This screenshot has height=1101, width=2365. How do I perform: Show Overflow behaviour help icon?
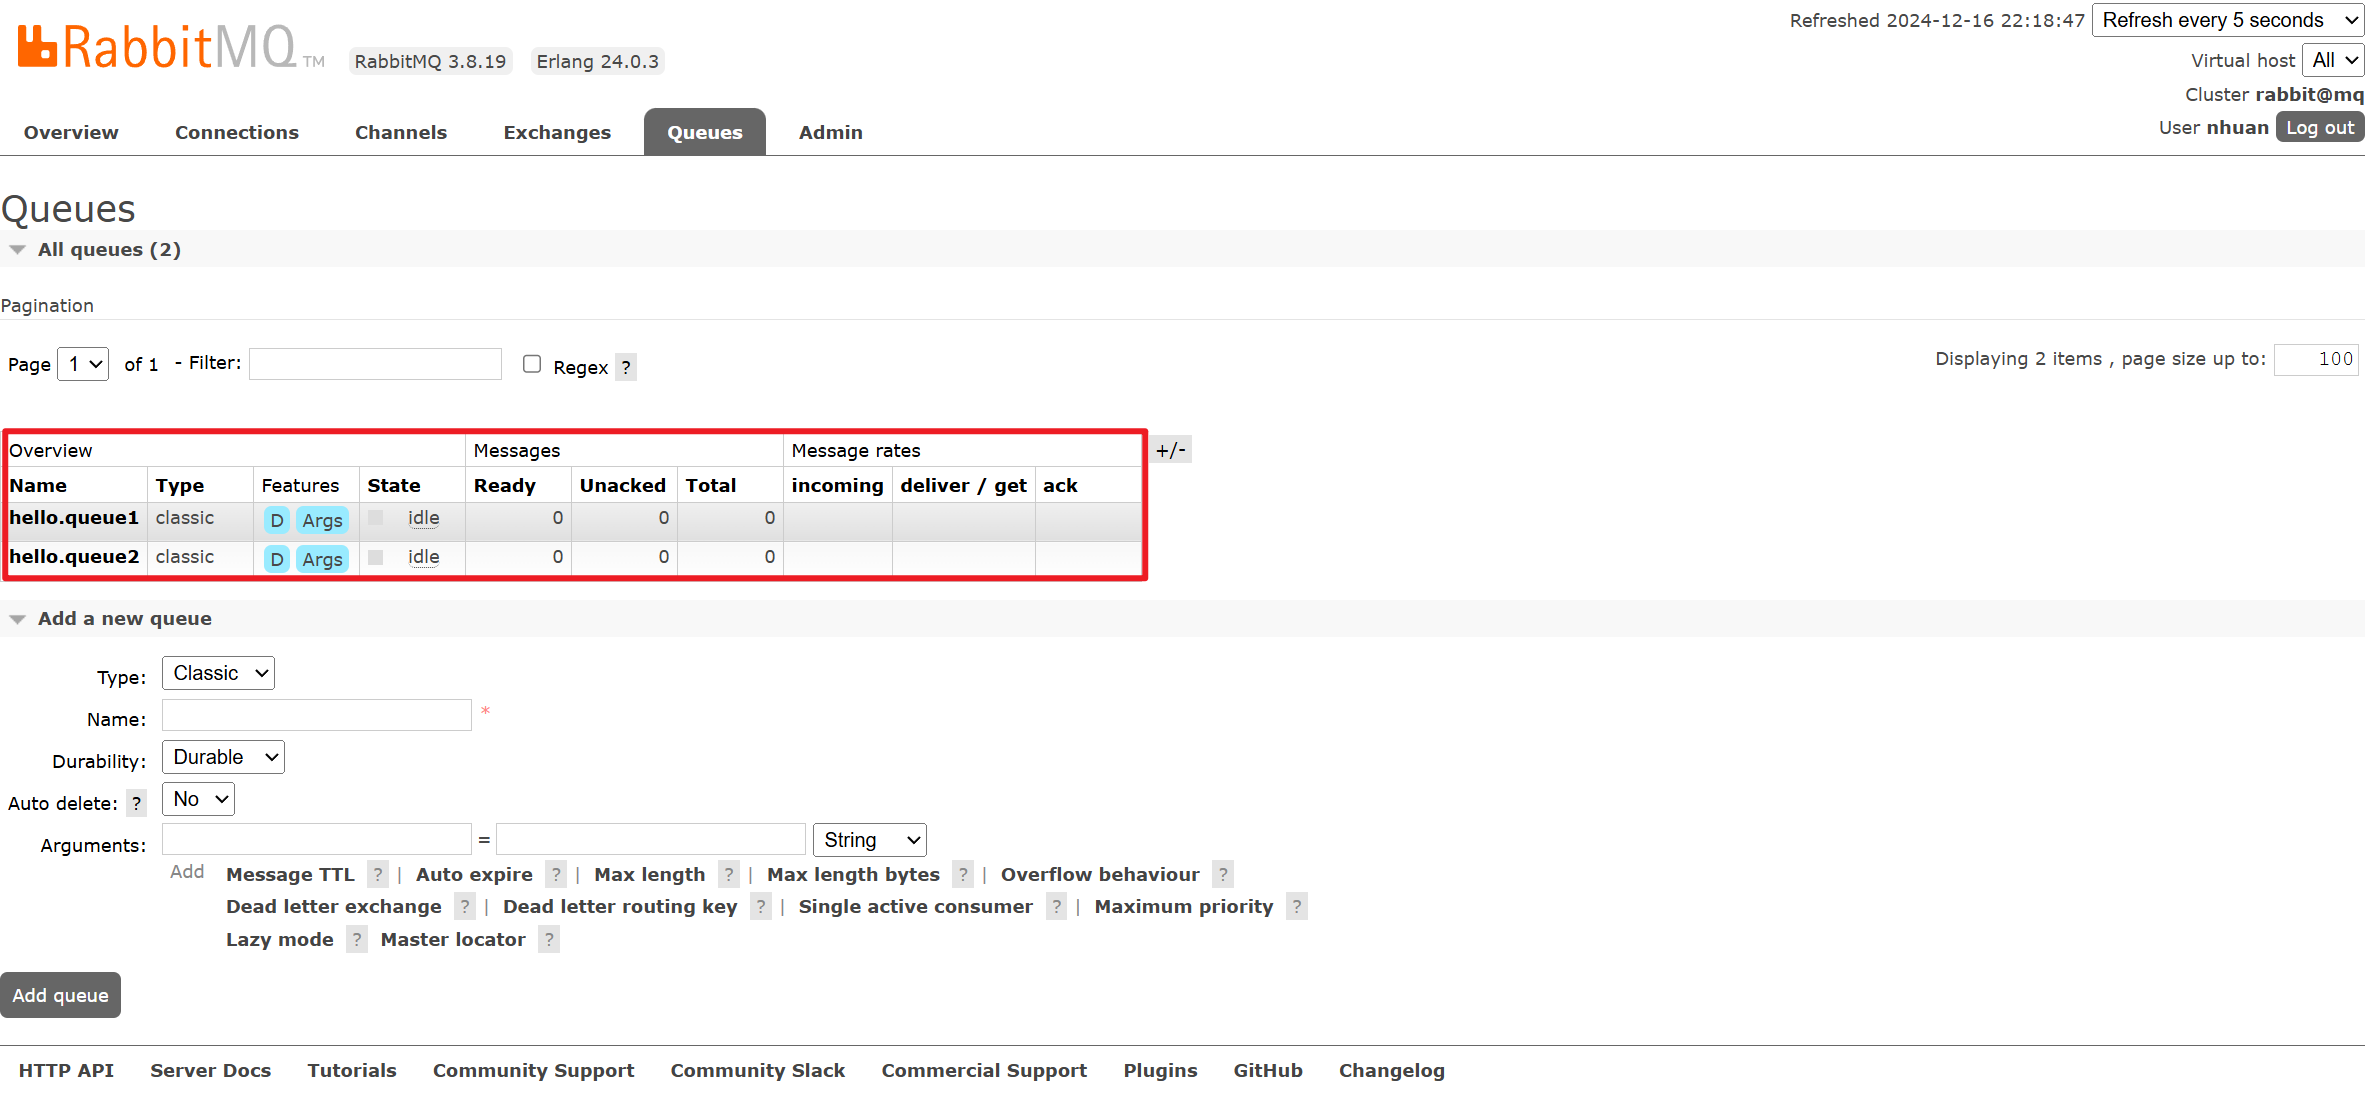(x=1223, y=874)
